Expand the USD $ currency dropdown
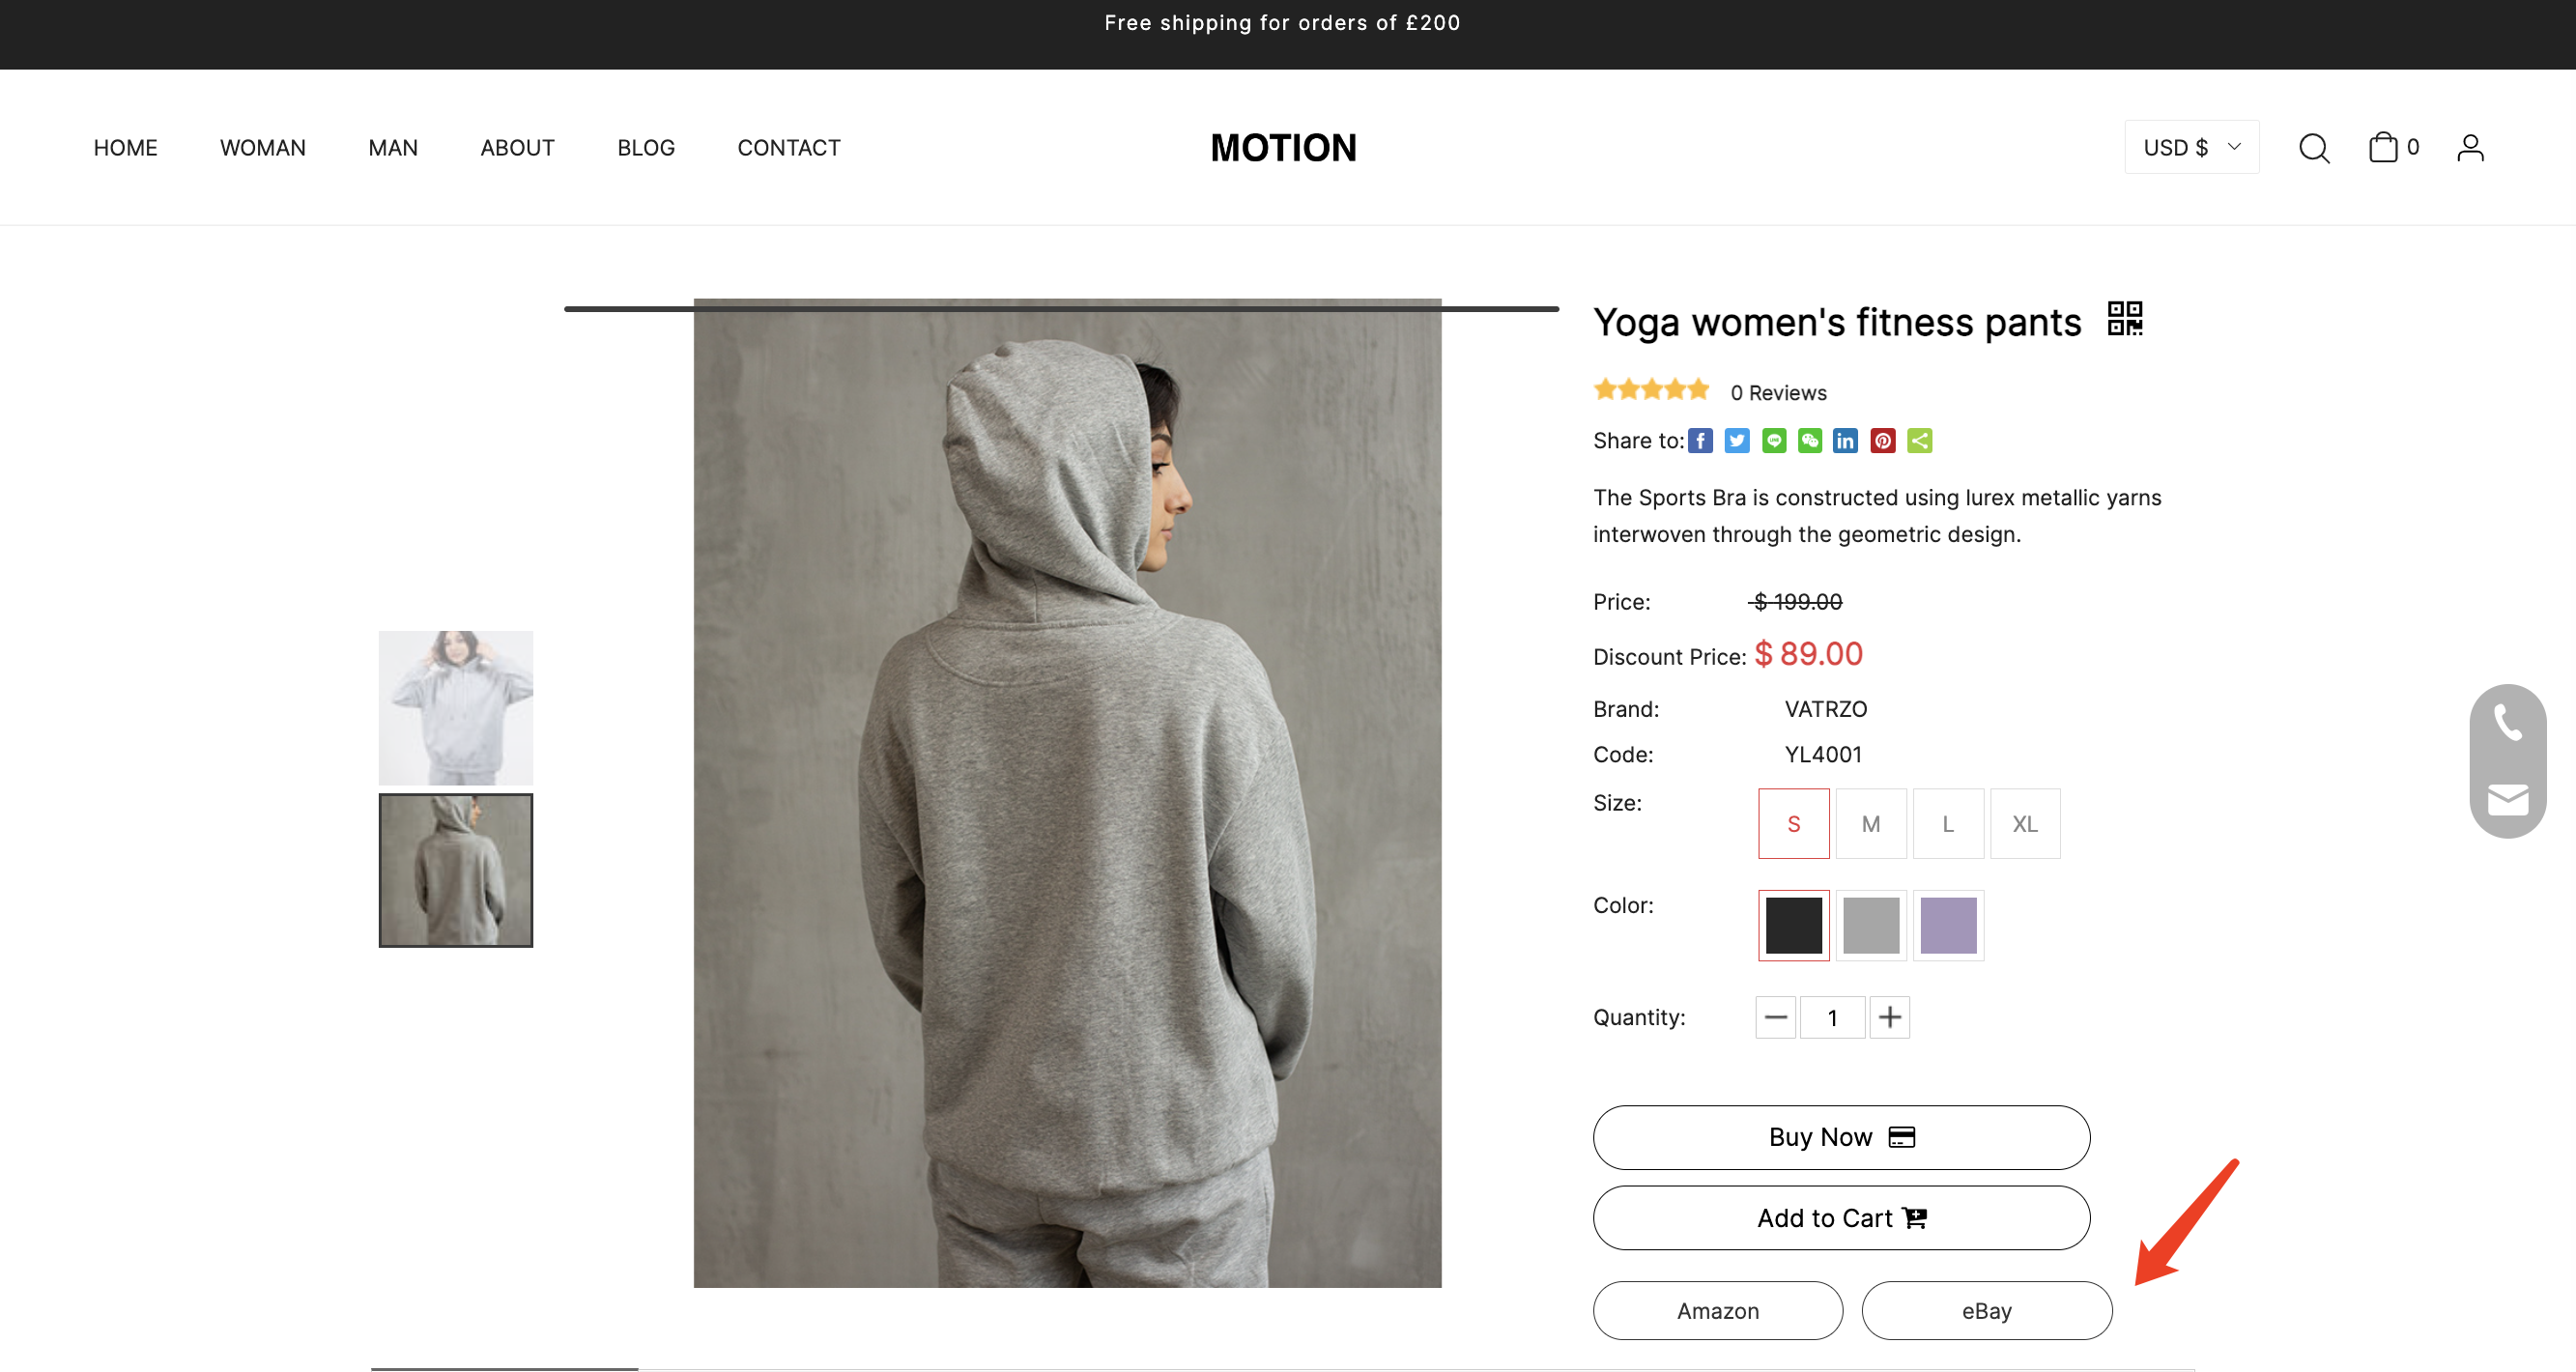The image size is (2576, 1372). [x=2191, y=148]
